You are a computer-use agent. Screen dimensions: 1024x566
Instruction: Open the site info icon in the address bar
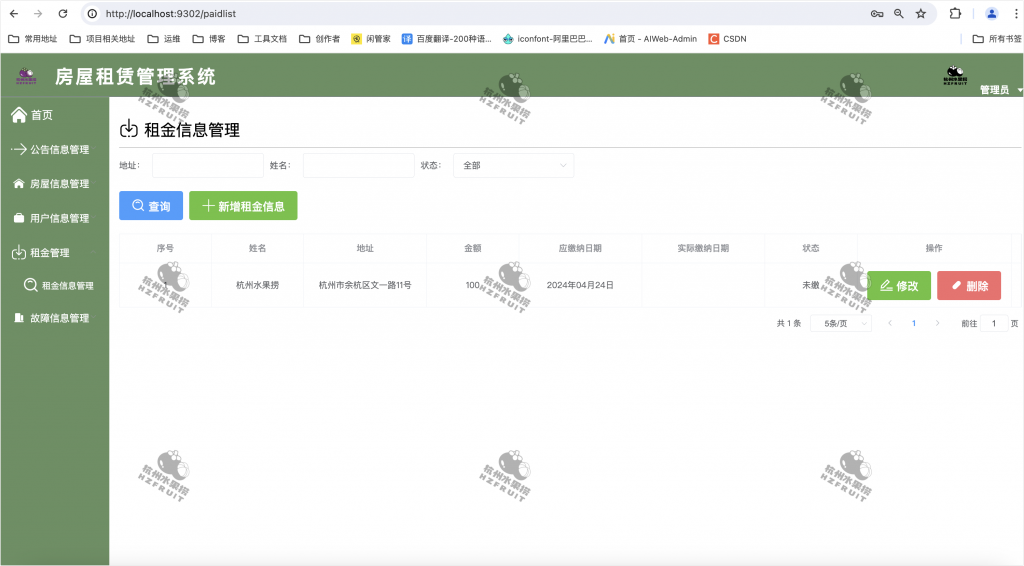point(93,14)
